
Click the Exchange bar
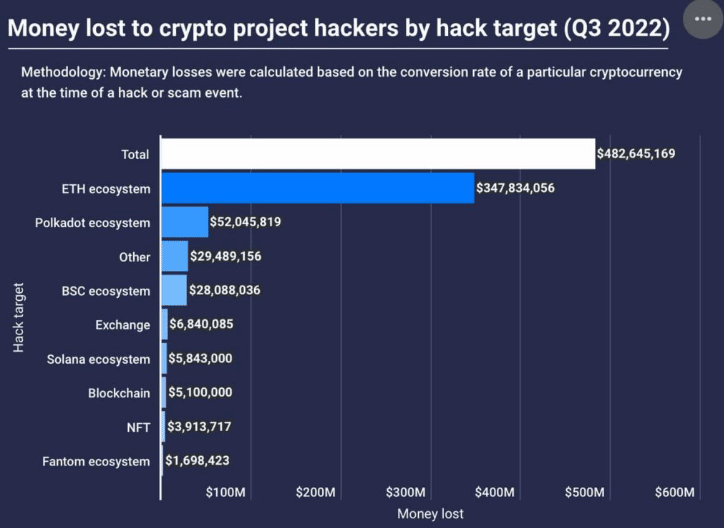[164, 325]
